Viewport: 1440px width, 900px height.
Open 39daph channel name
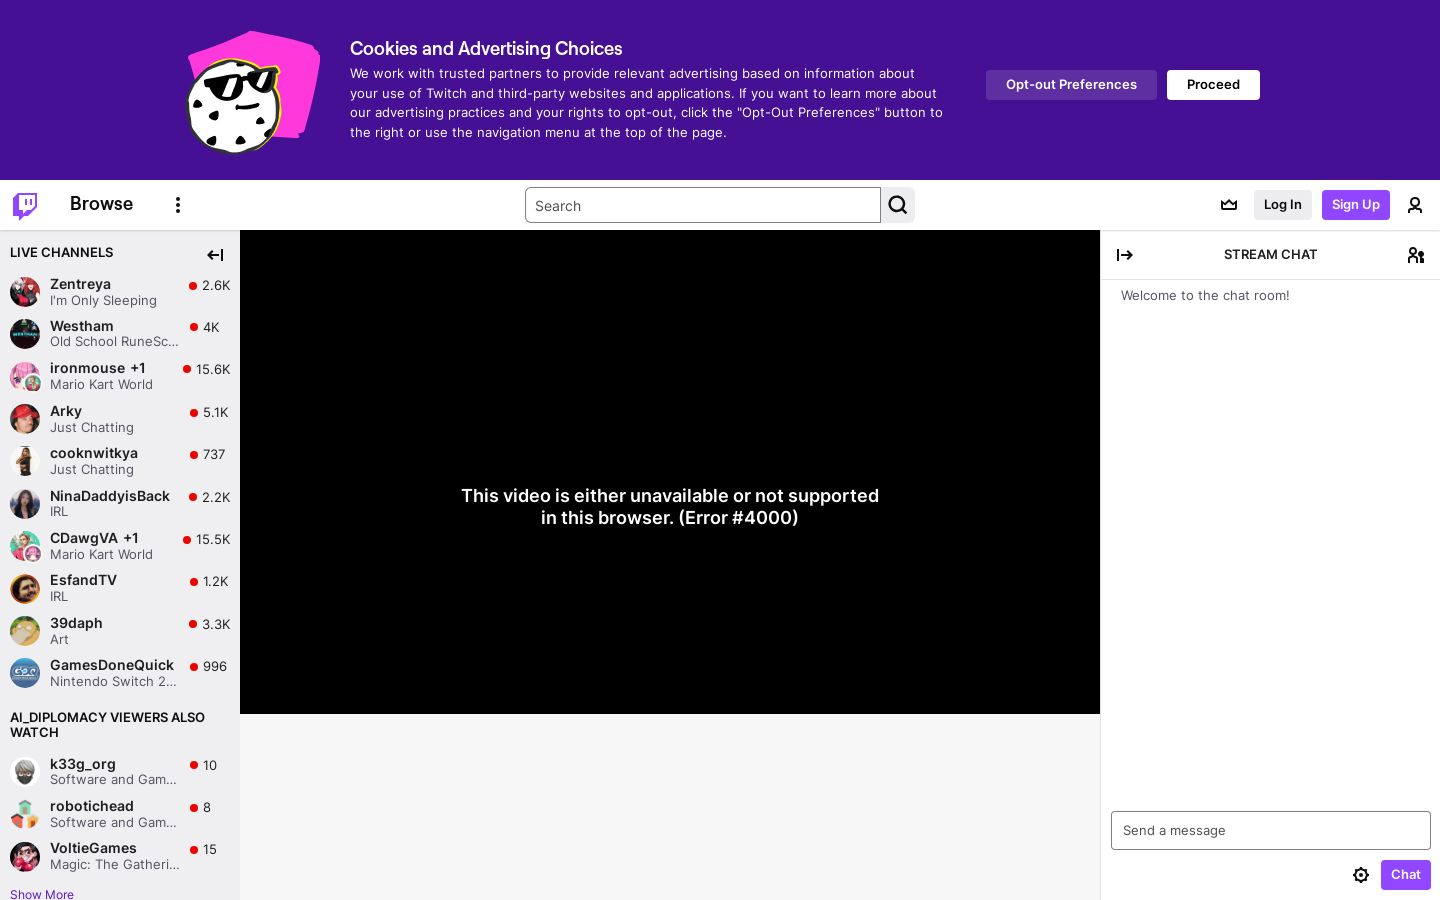[76, 623]
